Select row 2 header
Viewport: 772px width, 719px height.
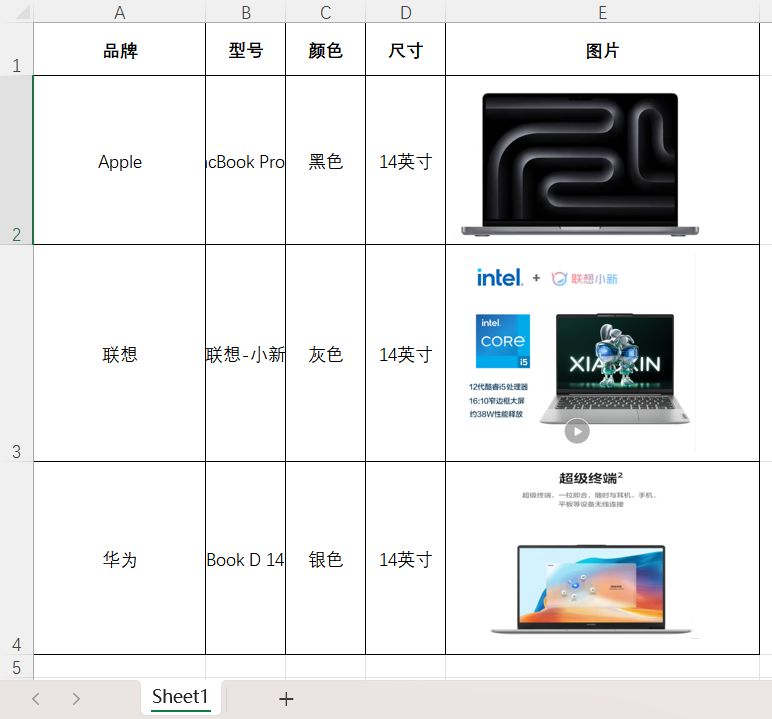[x=16, y=160]
